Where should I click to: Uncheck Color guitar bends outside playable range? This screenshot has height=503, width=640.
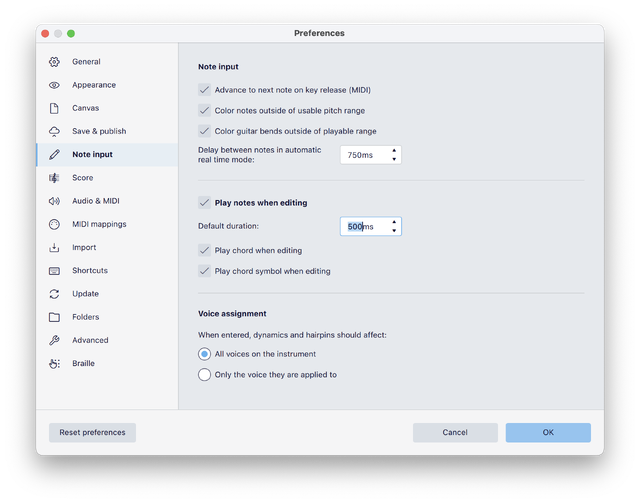click(x=205, y=131)
